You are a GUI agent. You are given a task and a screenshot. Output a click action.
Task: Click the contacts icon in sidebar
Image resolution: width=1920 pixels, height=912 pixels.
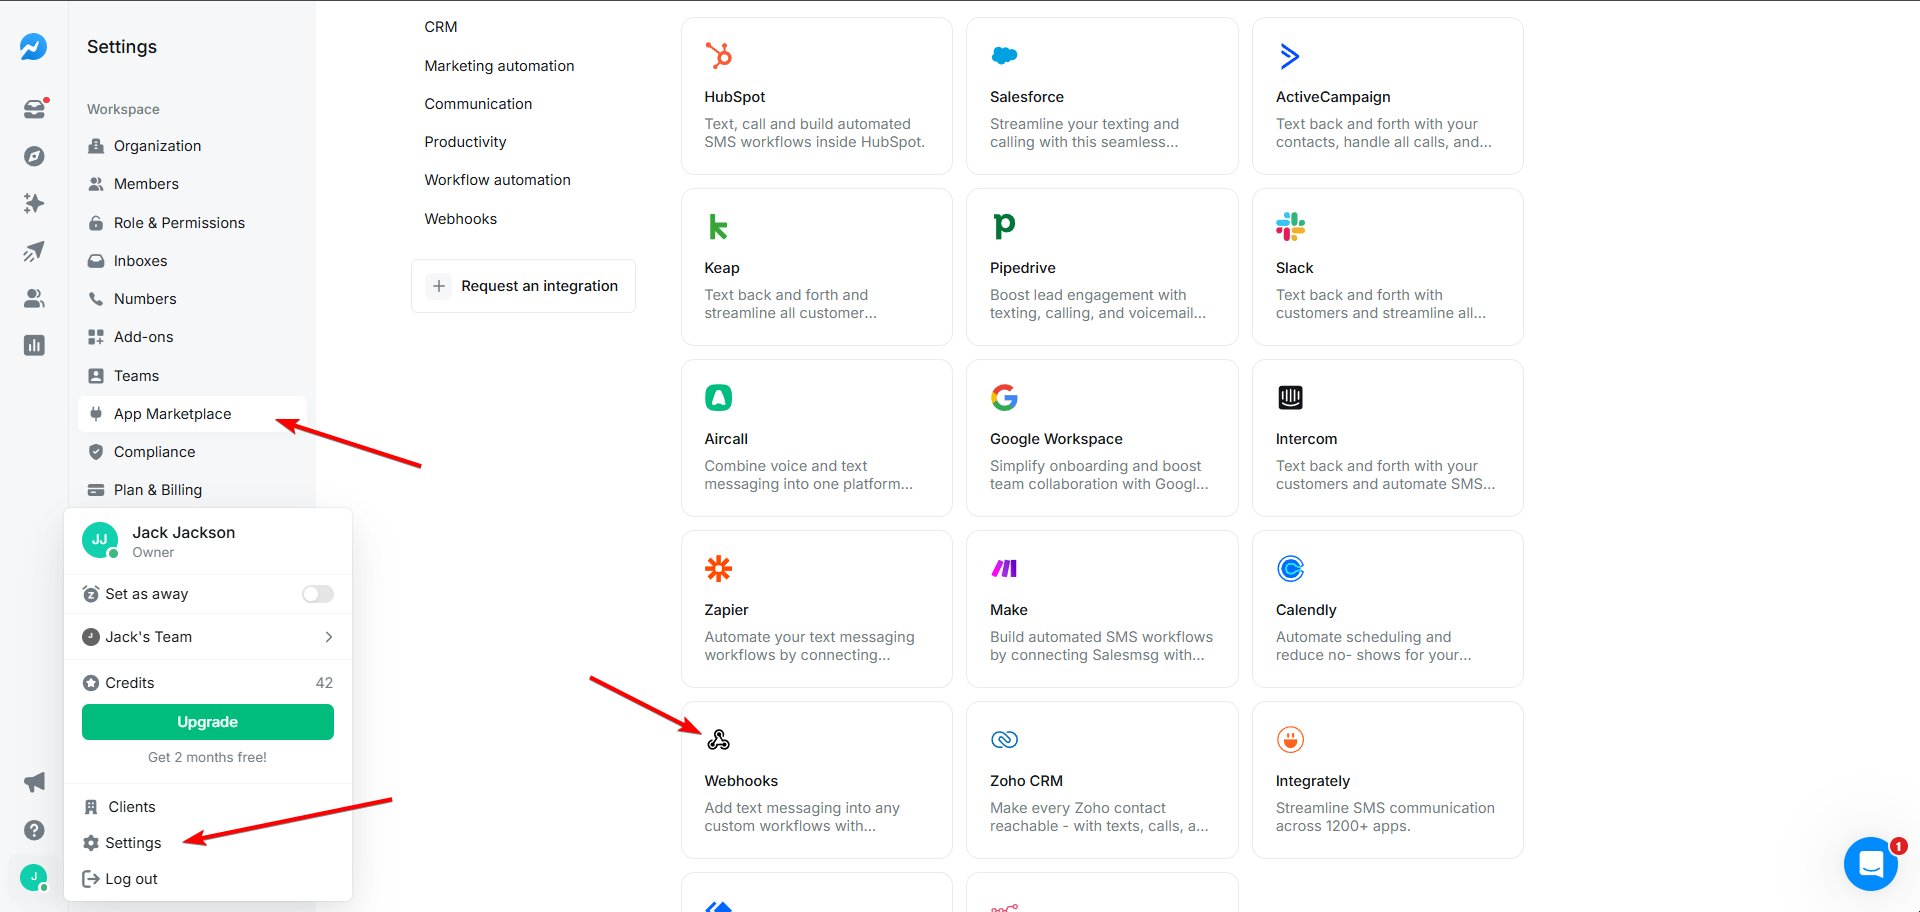point(33,298)
